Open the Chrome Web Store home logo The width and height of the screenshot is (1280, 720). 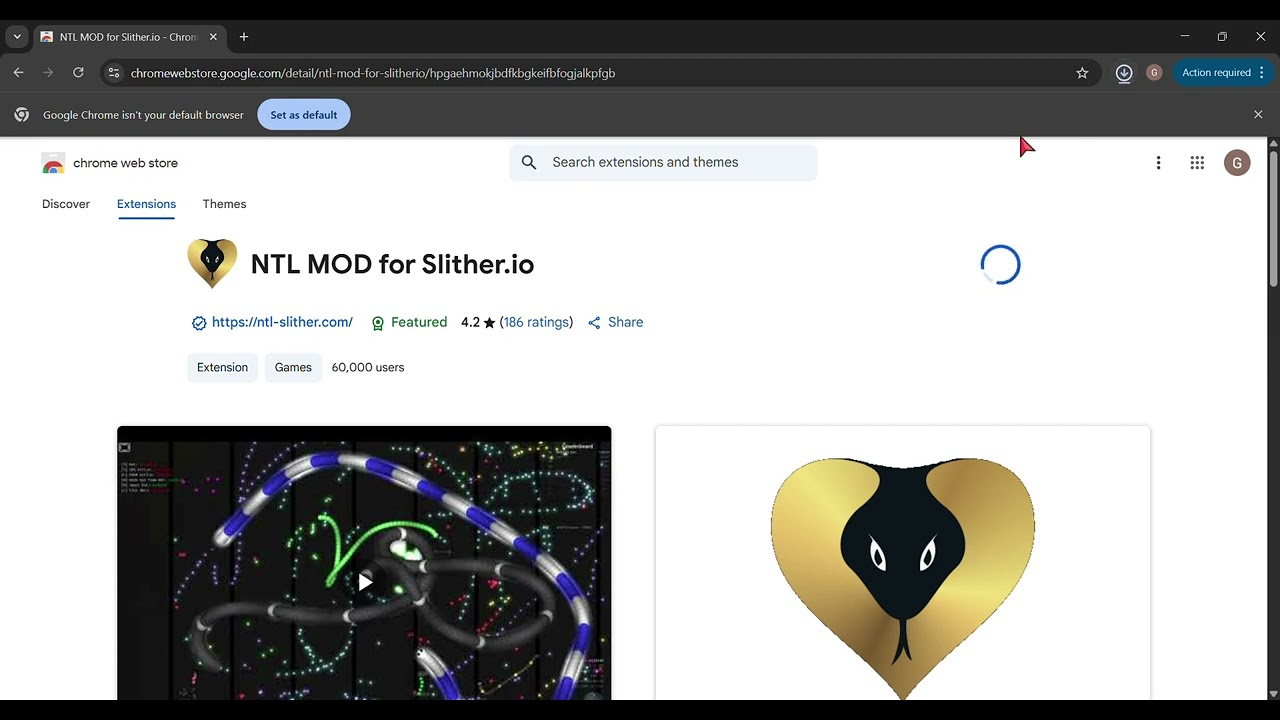tap(110, 163)
